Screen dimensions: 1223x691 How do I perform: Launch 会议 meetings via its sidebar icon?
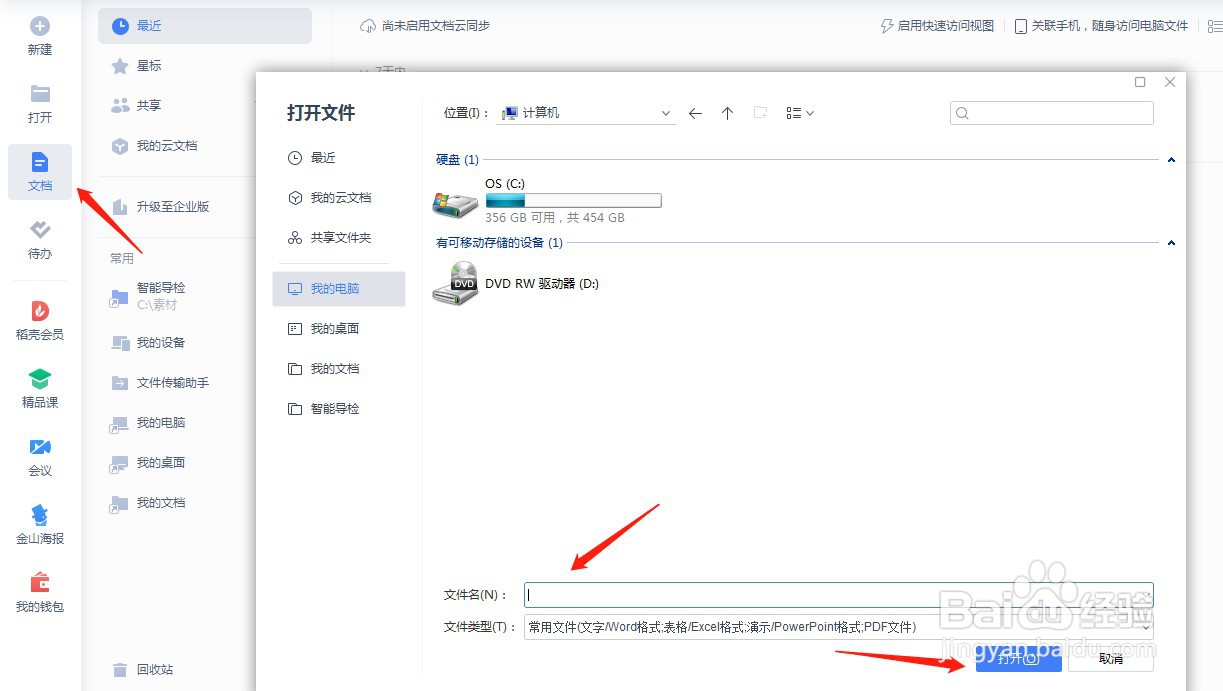tap(39, 457)
